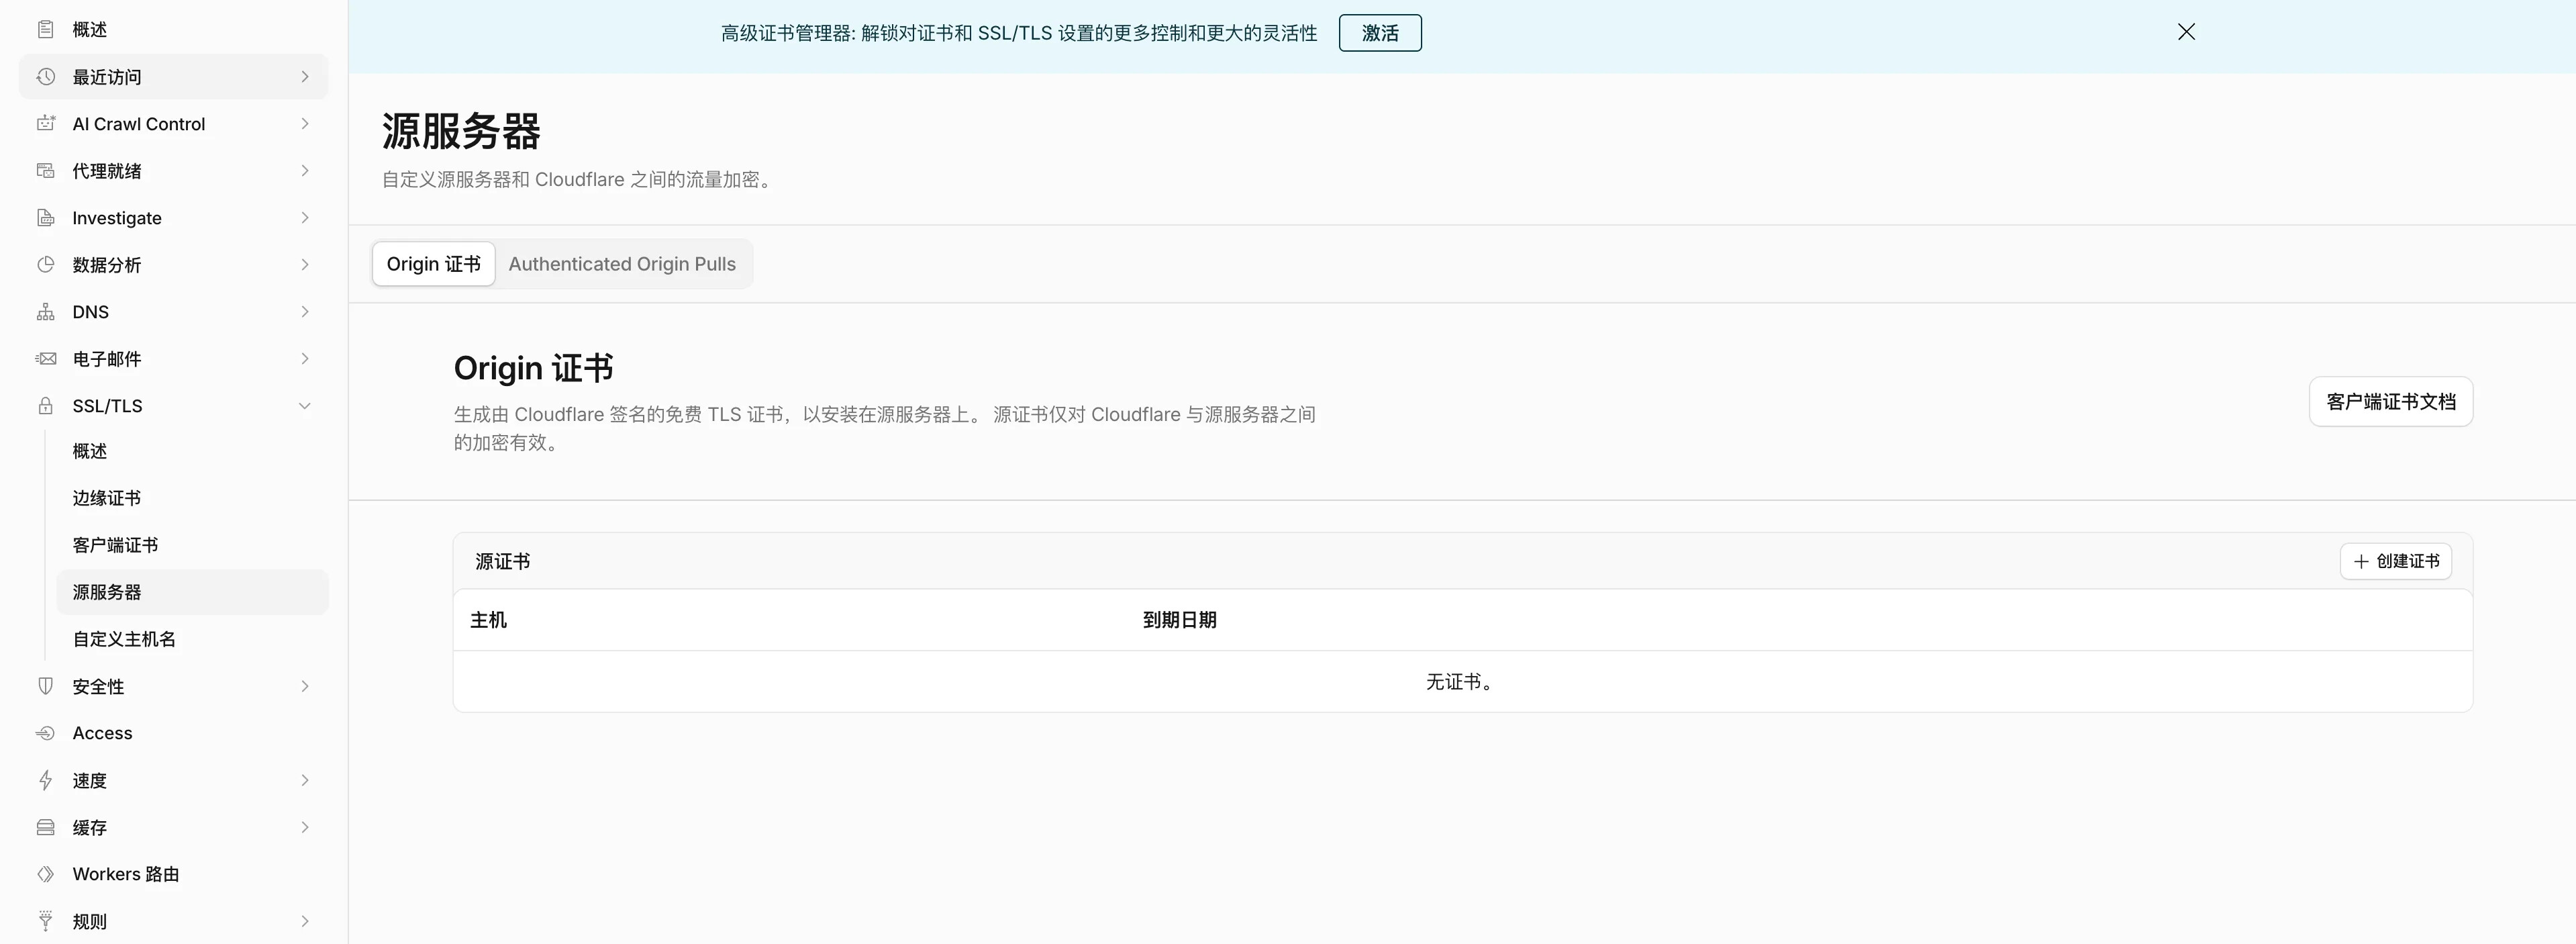Click the 安全性 shield icon
The image size is (2576, 944).
pos(45,686)
